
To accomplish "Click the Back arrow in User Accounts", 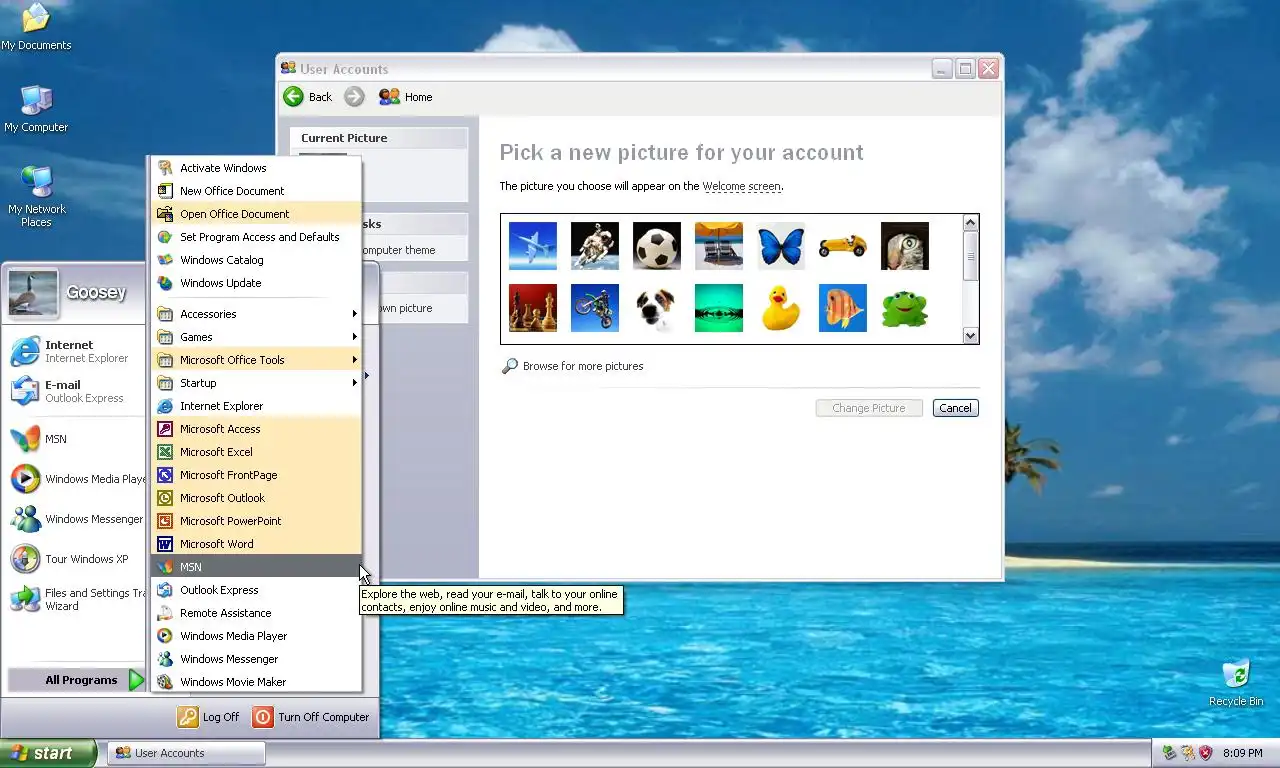I will 308,97.
